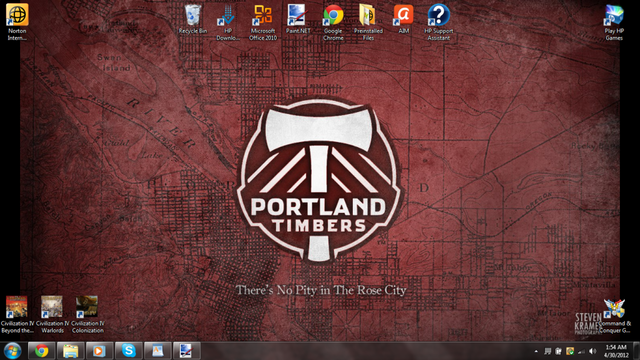This screenshot has height=360, width=640.
Task: Select the HP Support Assistant icon
Action: click(438, 22)
